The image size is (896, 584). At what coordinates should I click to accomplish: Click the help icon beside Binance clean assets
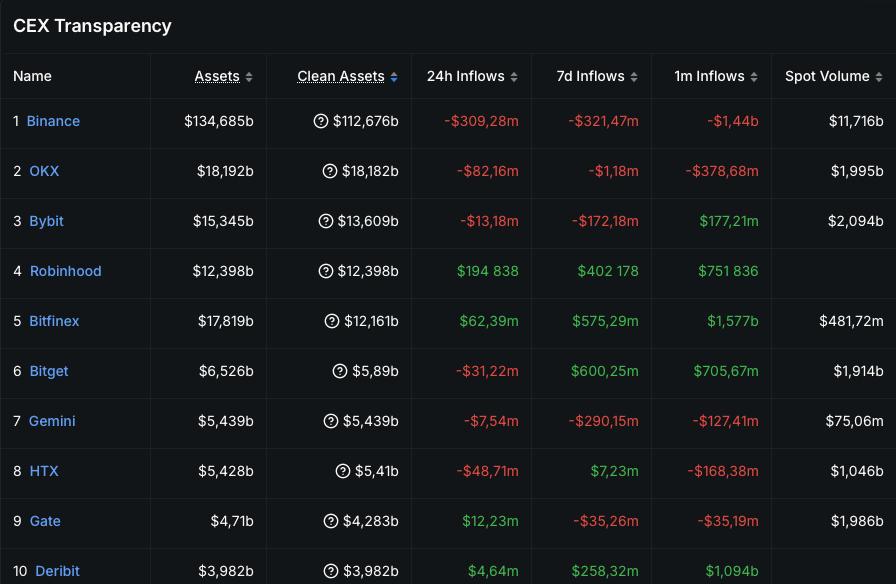click(321, 121)
